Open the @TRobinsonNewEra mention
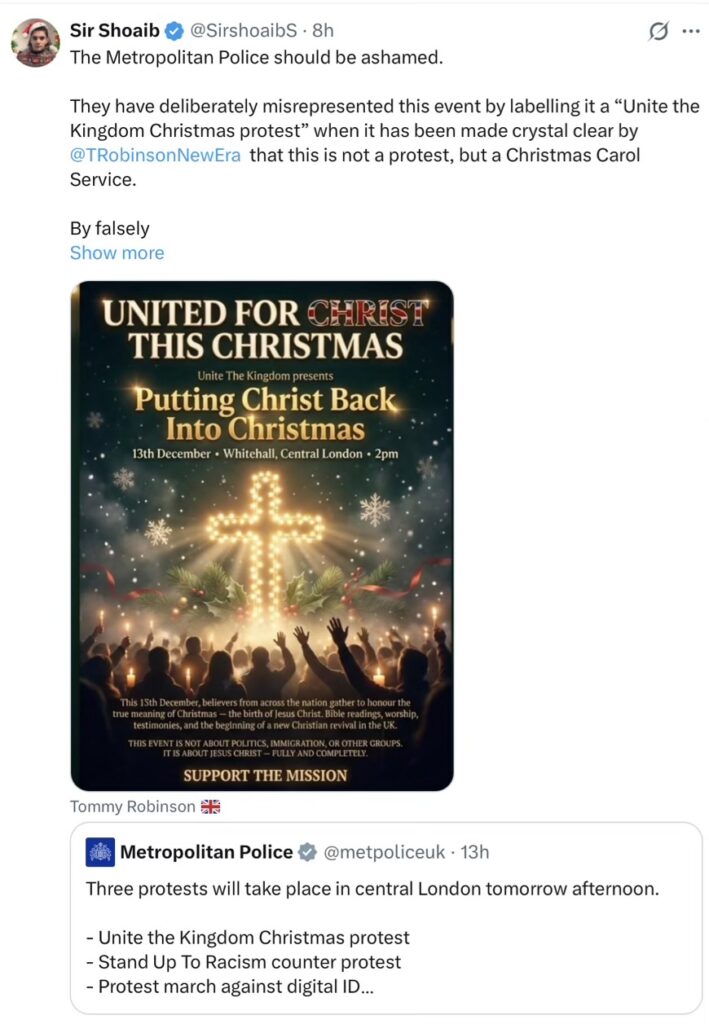This screenshot has height=1024, width=709. pyautogui.click(x=155, y=156)
